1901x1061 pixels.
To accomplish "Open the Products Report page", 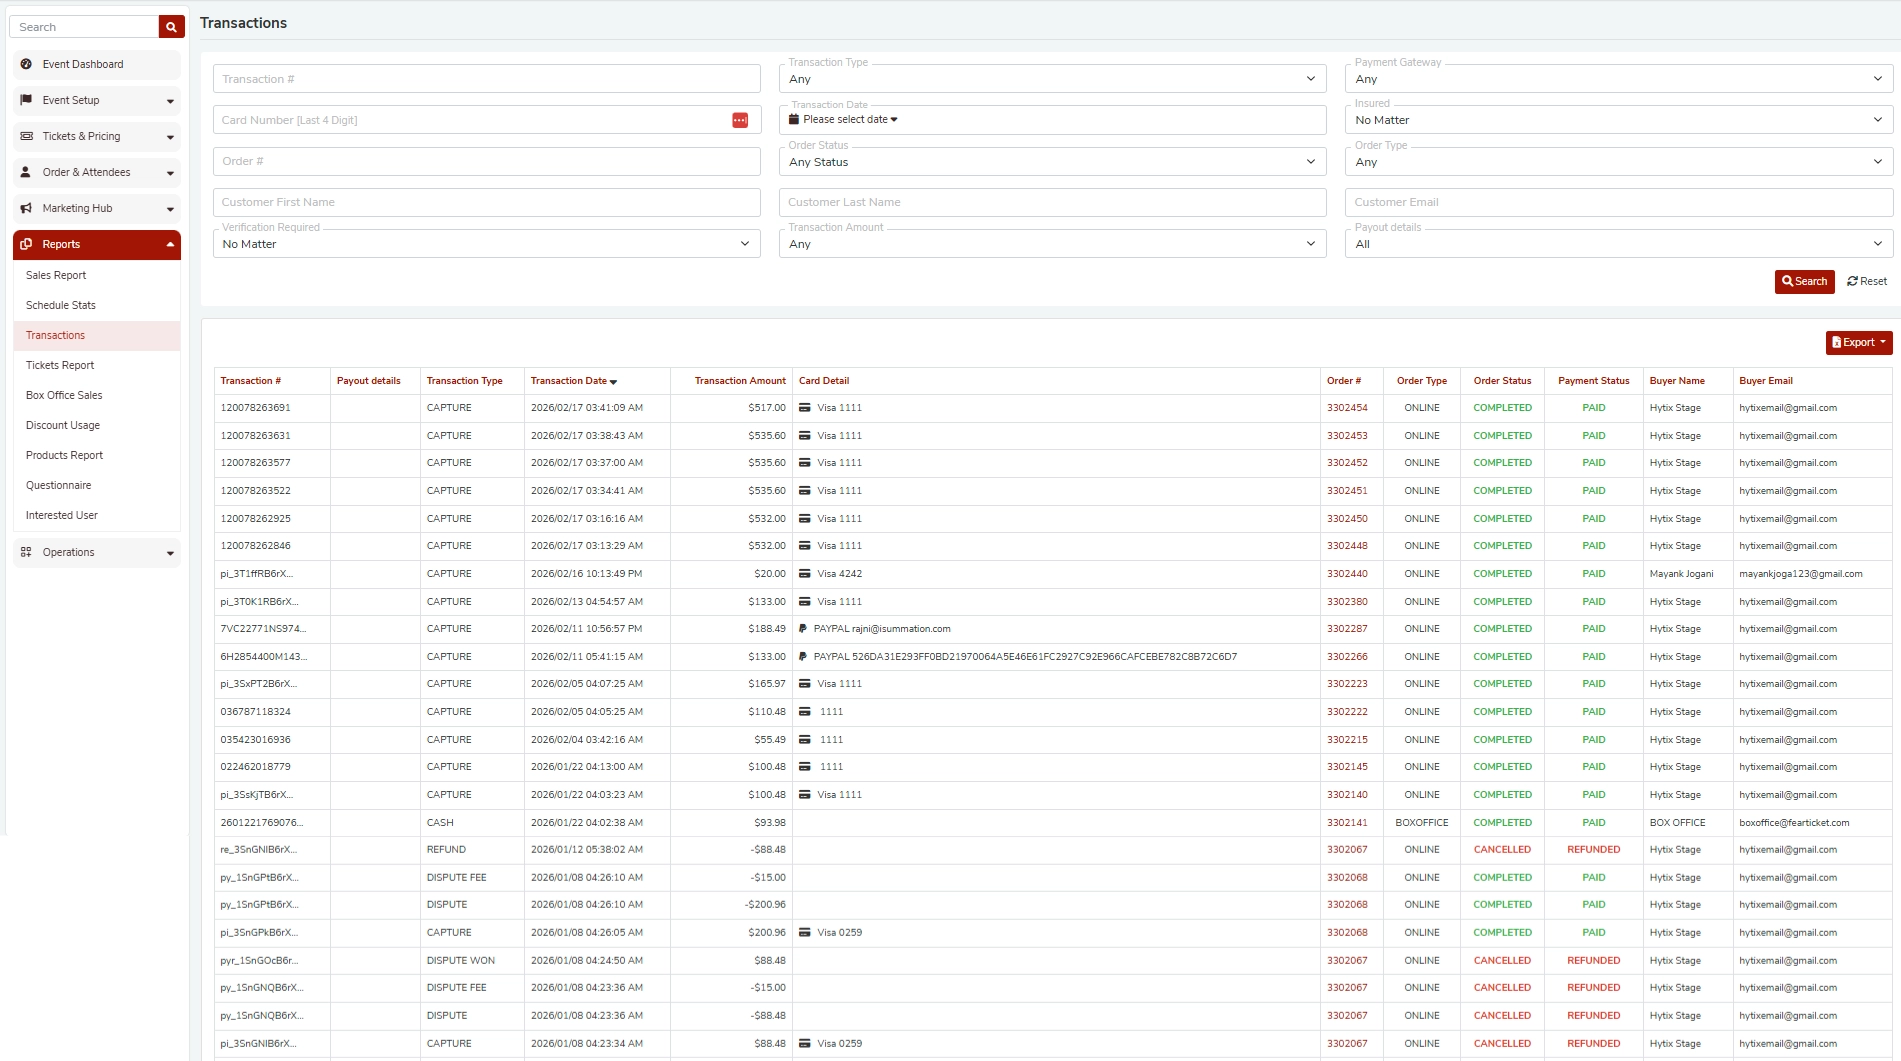I will [x=64, y=455].
